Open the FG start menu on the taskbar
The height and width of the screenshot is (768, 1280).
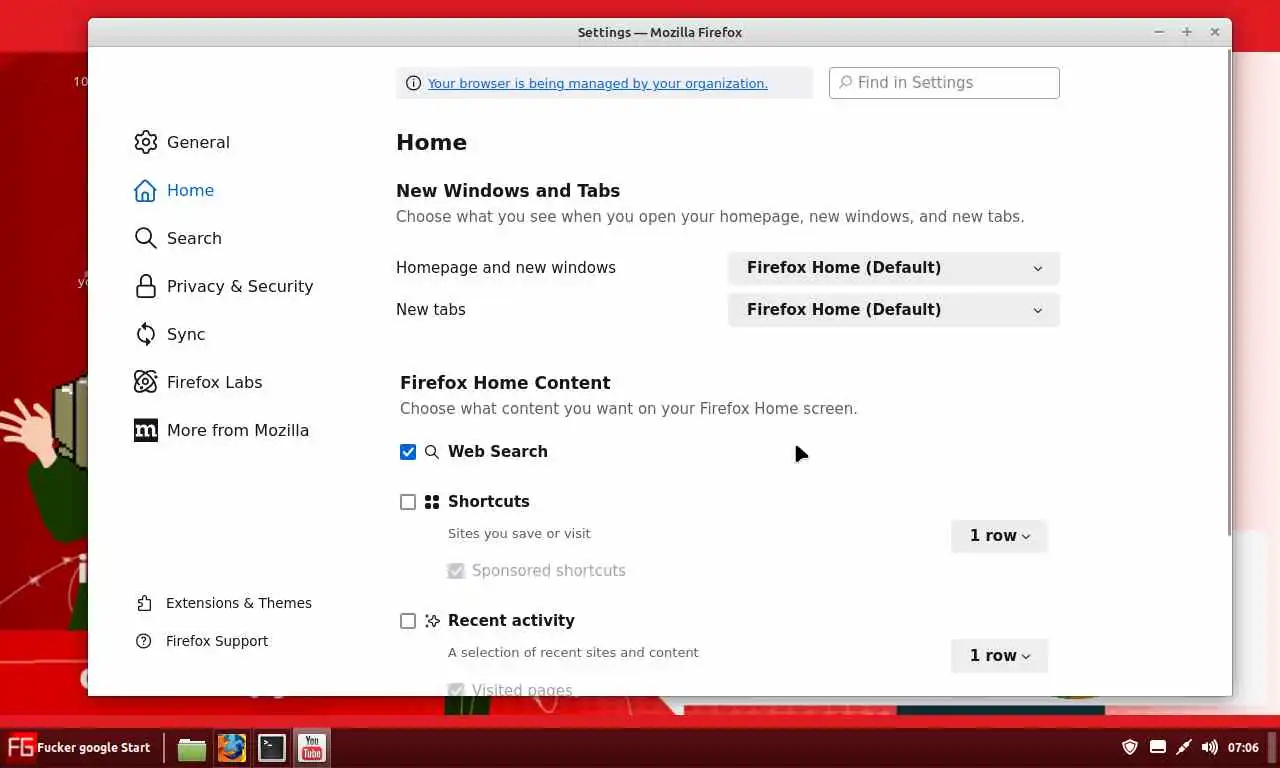click(x=79, y=747)
